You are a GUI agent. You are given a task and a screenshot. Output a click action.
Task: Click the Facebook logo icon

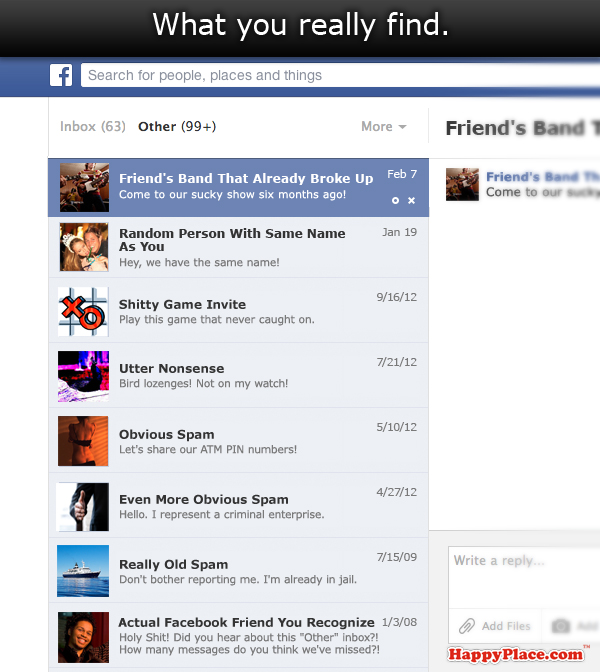pos(61,75)
